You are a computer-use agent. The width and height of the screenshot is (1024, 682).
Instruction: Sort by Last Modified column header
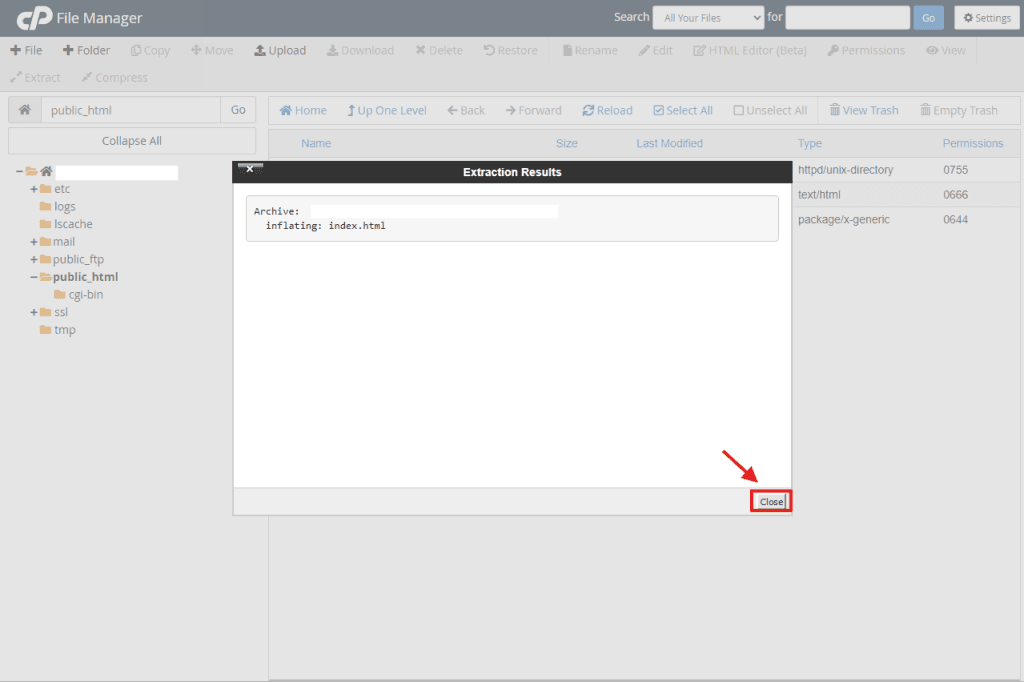669,143
